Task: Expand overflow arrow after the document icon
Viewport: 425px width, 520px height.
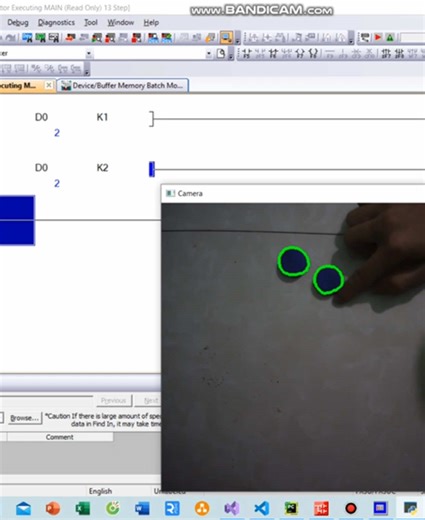Action: (x=231, y=54)
